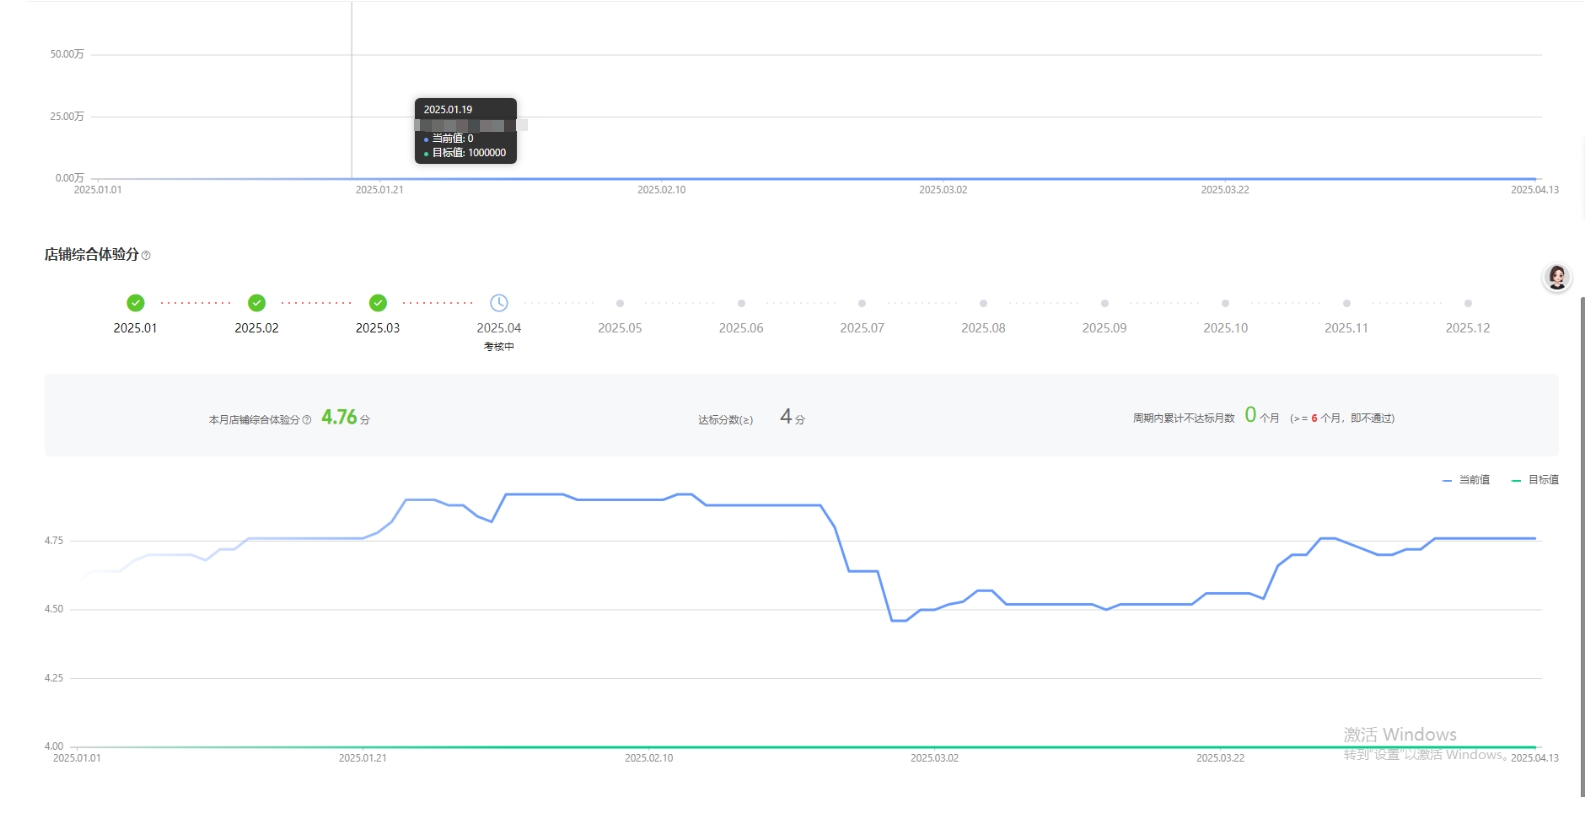Screen dimensions: 1592x833
Task: Click the gray dot above 2025.11
Action: coord(1346,303)
